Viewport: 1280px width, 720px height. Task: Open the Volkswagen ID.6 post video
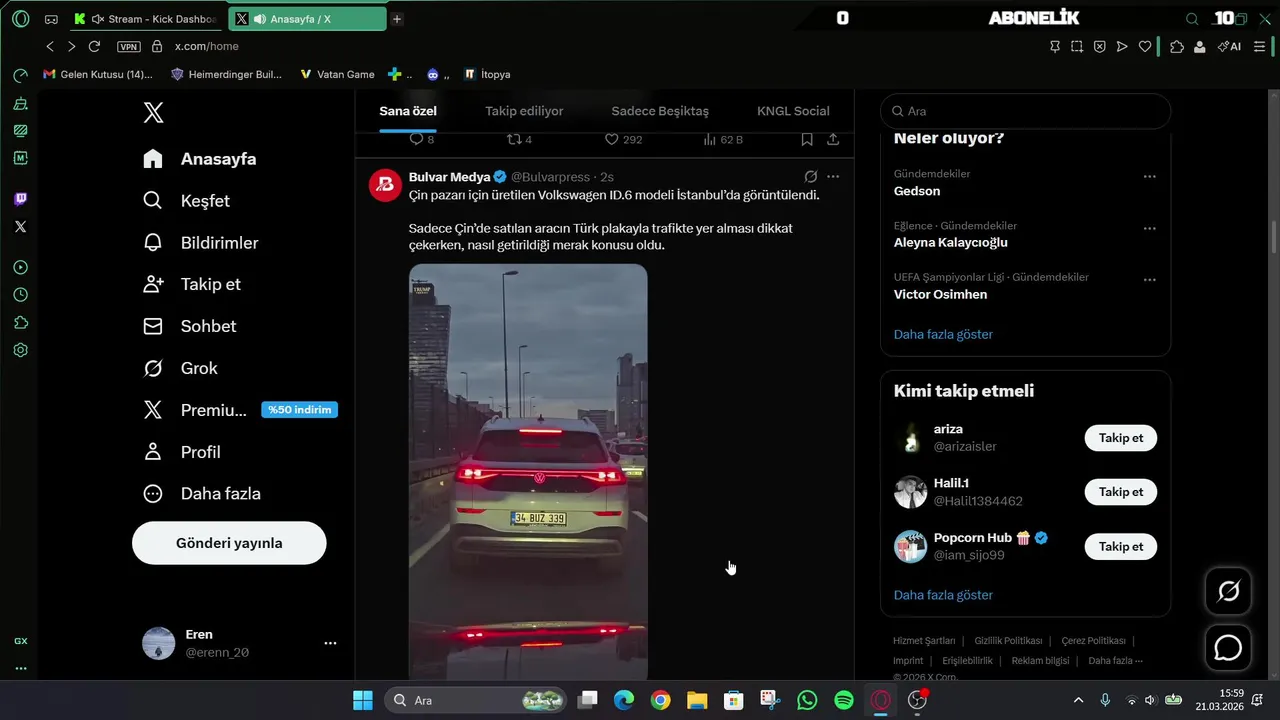(x=528, y=472)
